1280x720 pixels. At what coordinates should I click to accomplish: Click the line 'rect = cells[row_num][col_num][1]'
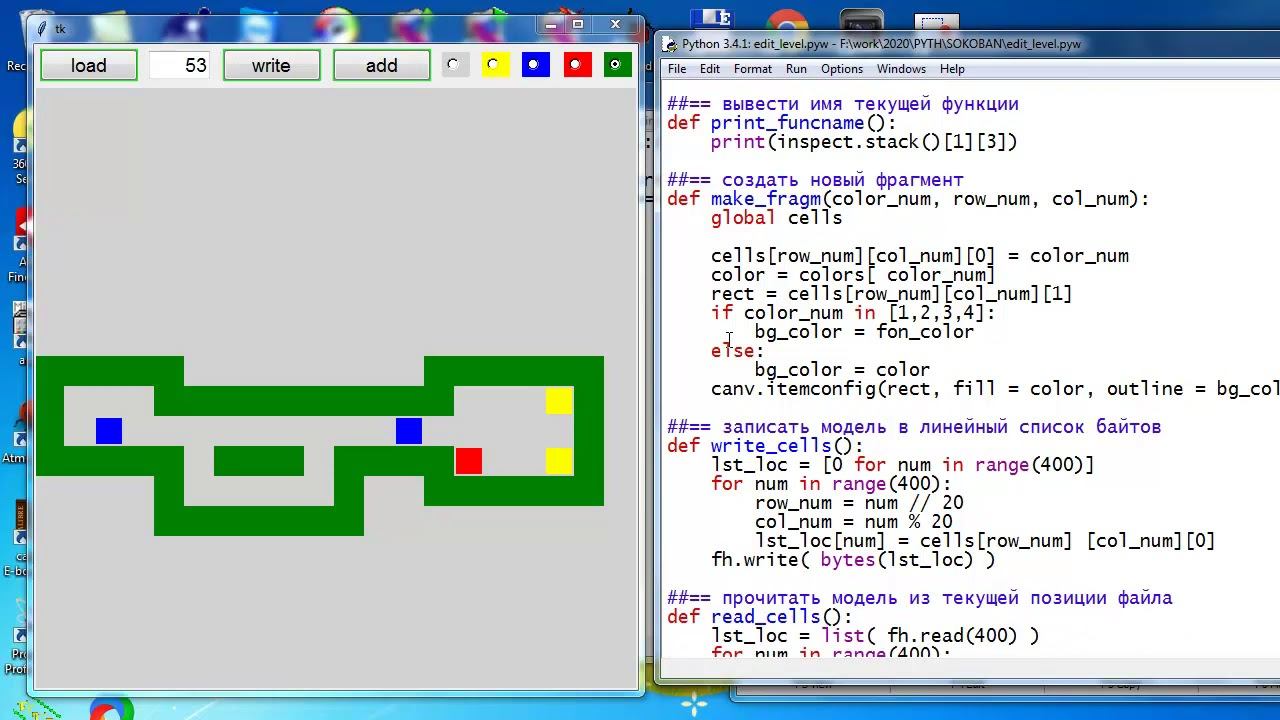[891, 294]
